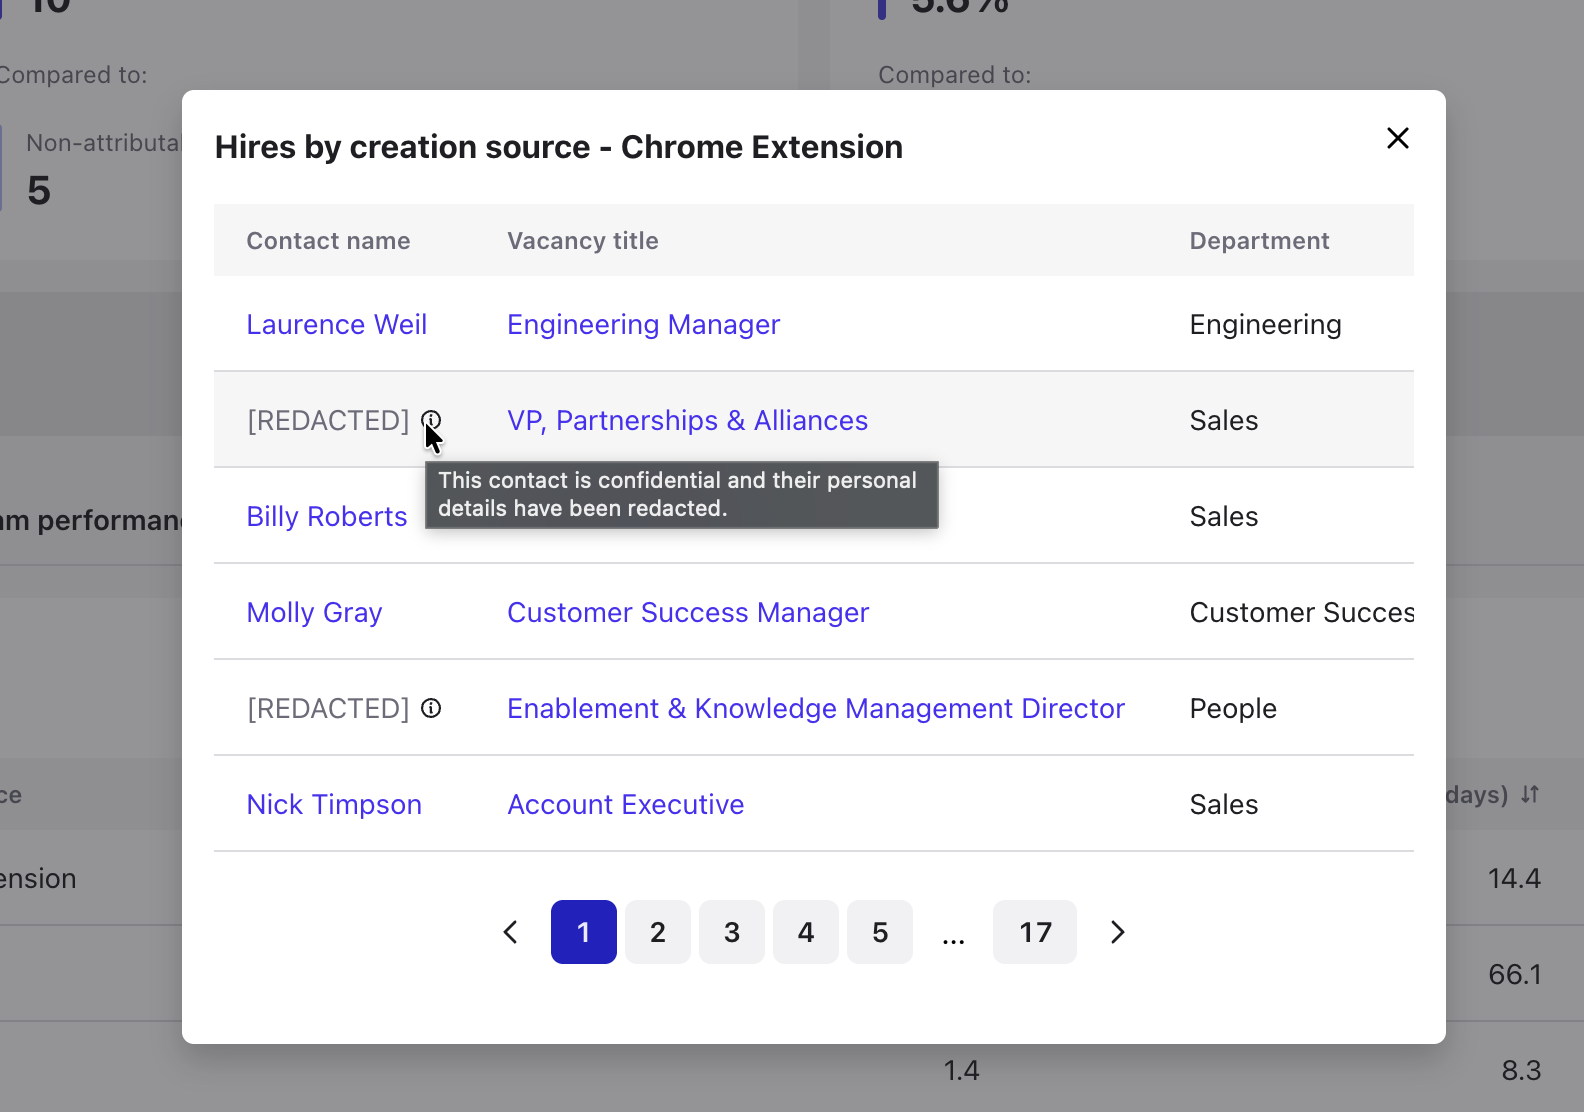The image size is (1584, 1112).
Task: Go to previous page using left chevron
Action: pos(510,932)
